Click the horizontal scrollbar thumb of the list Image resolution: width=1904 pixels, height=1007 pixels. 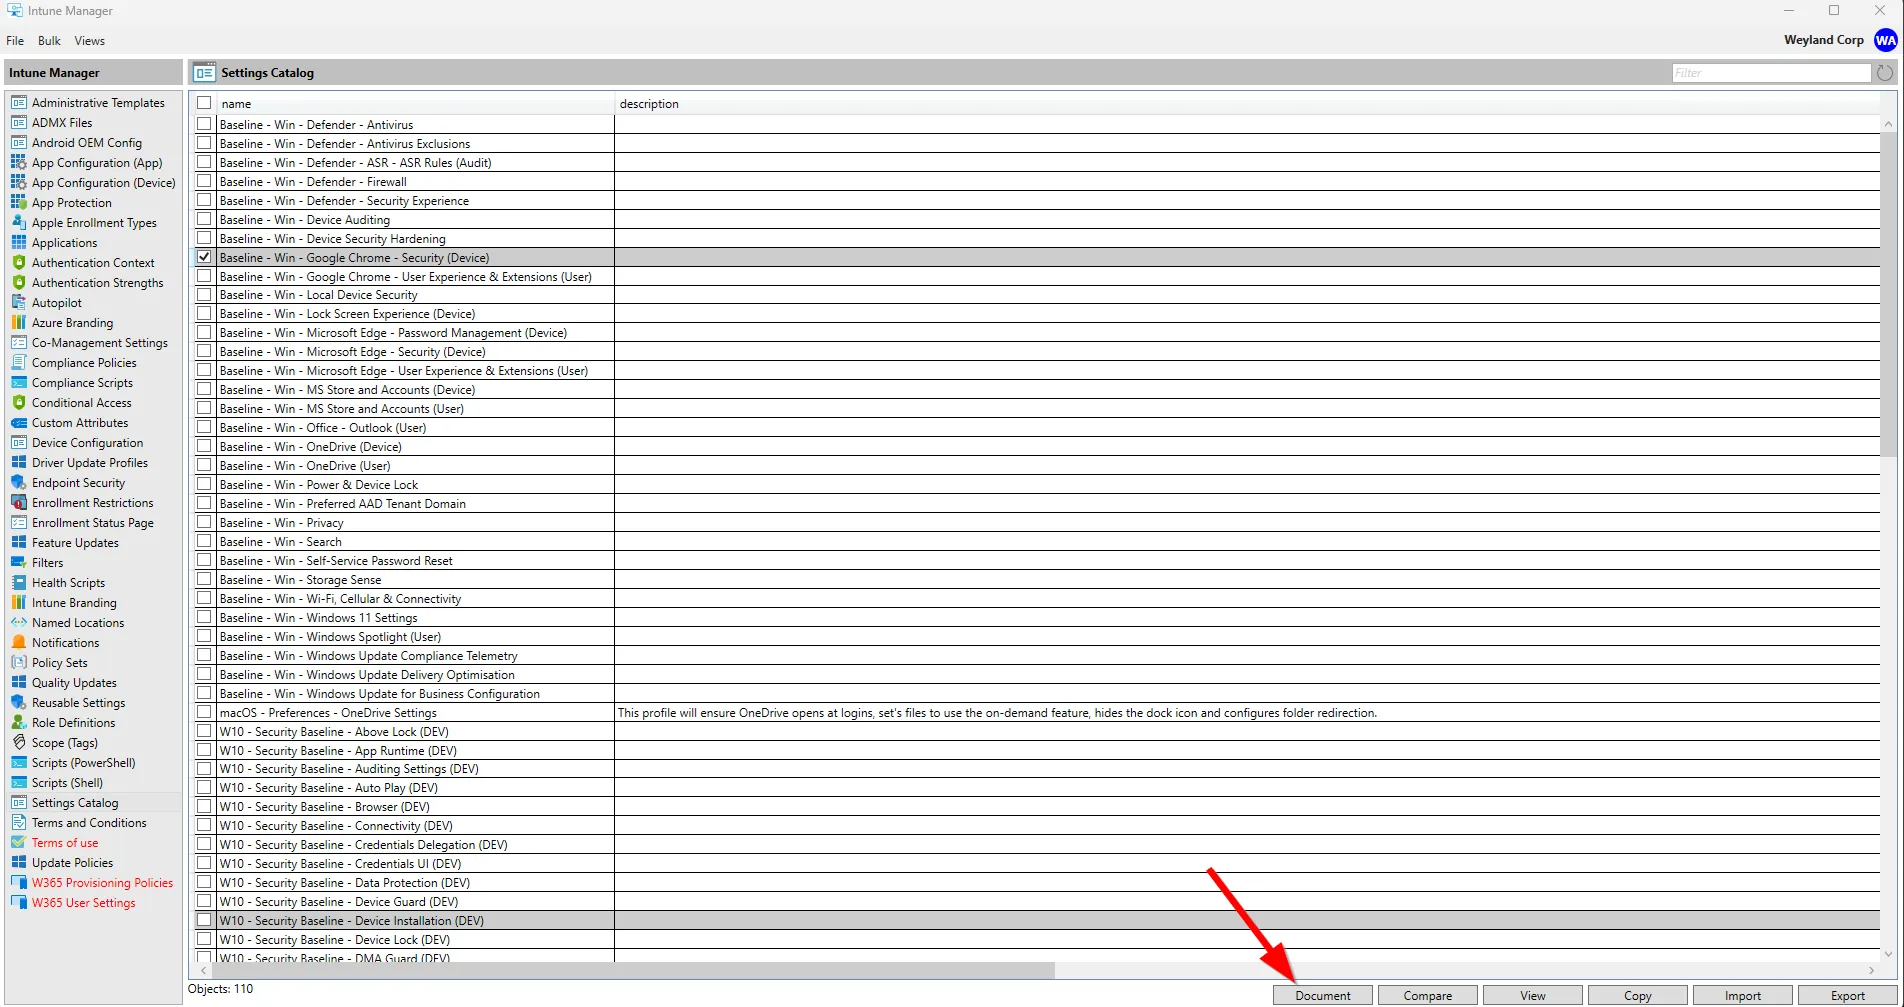point(632,971)
